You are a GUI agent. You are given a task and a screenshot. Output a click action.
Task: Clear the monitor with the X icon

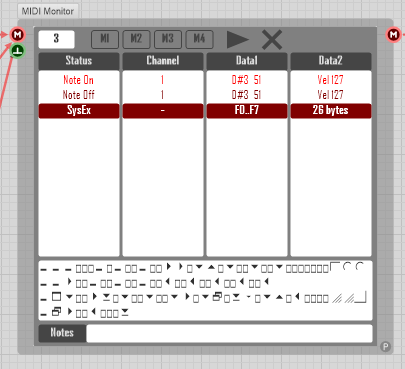[x=272, y=39]
